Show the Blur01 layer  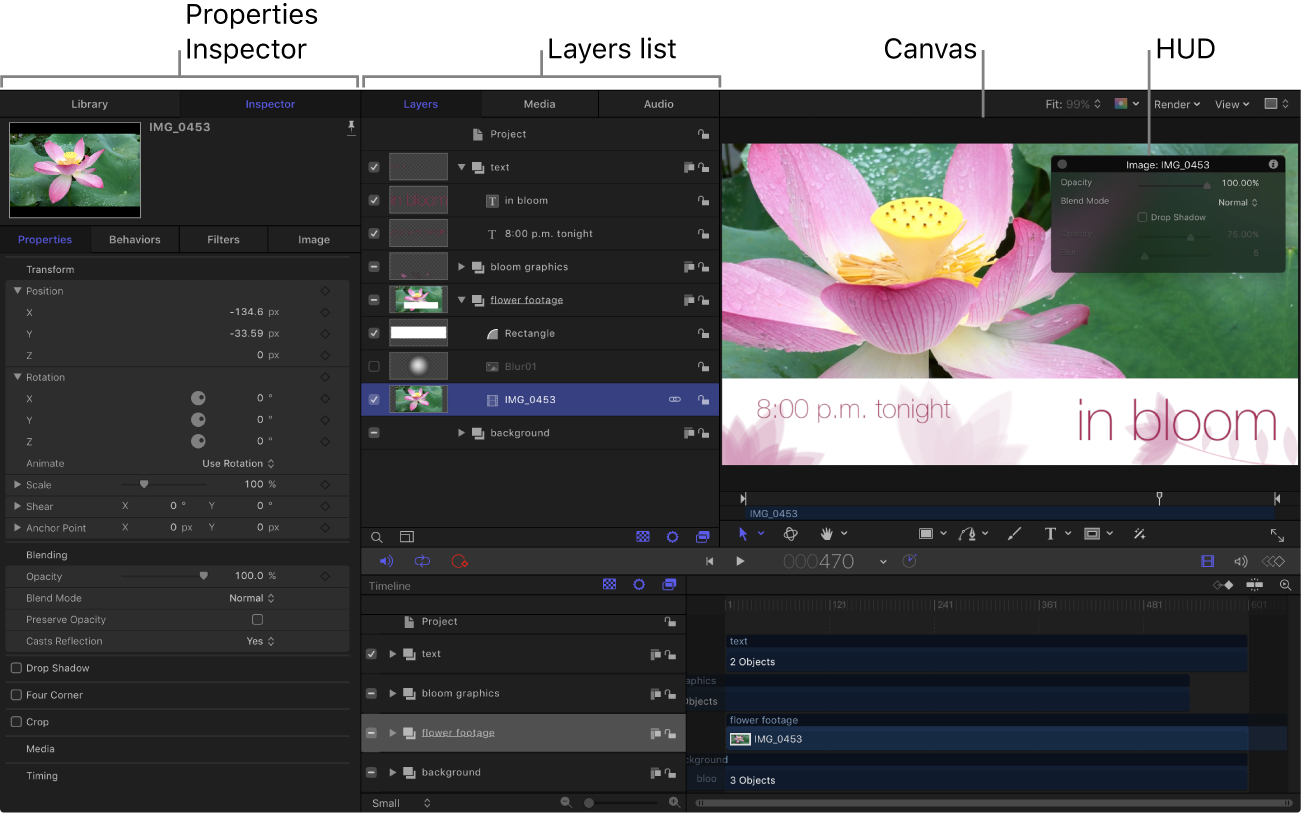pyautogui.click(x=374, y=366)
